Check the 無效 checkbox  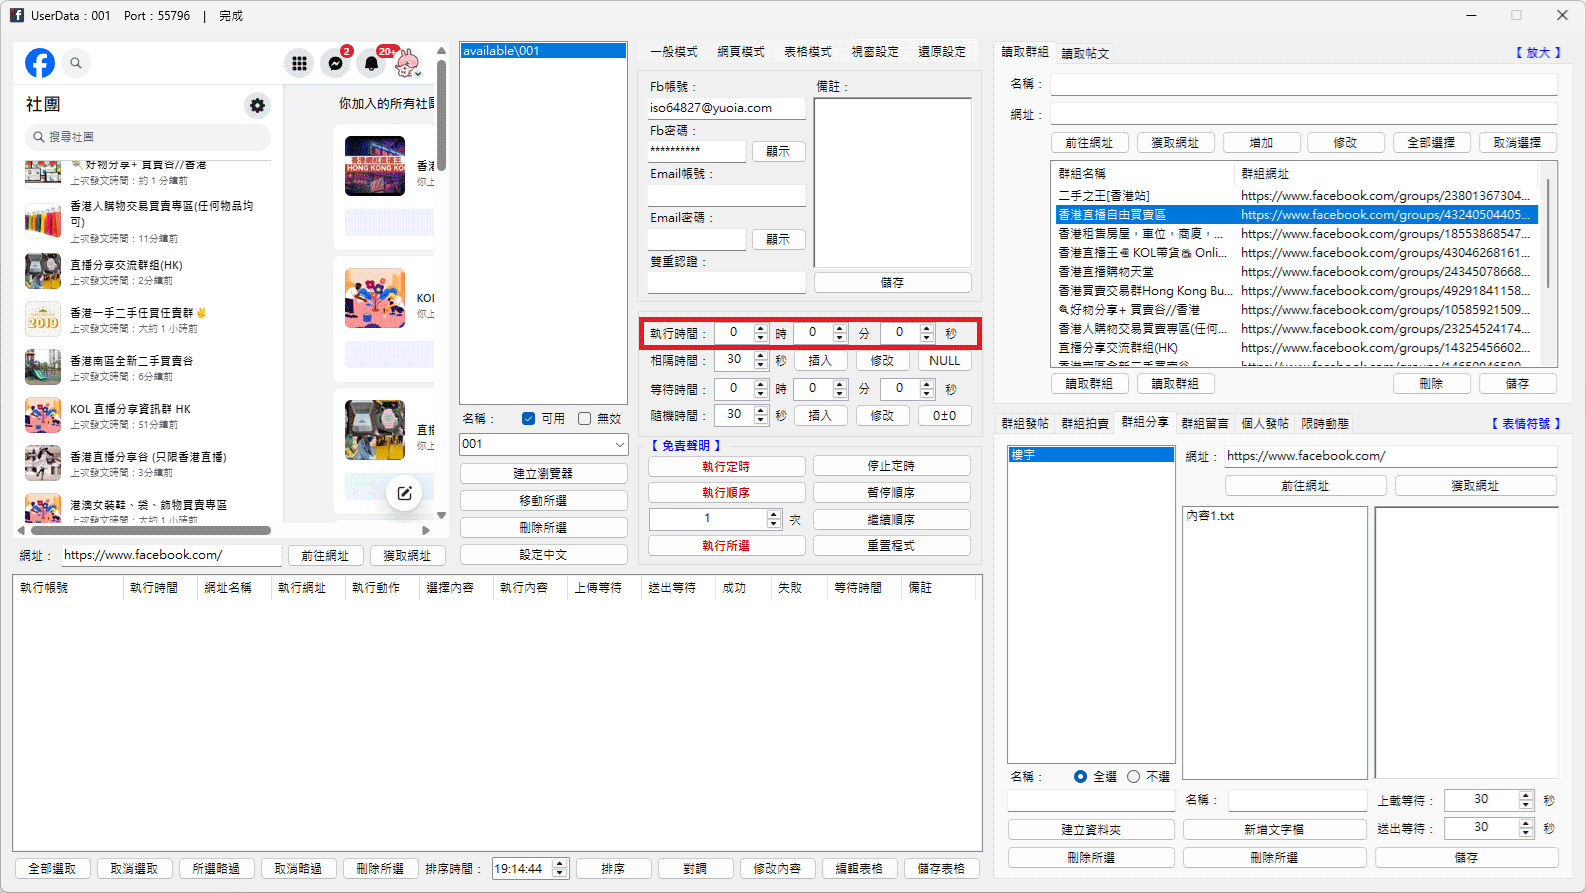584,419
